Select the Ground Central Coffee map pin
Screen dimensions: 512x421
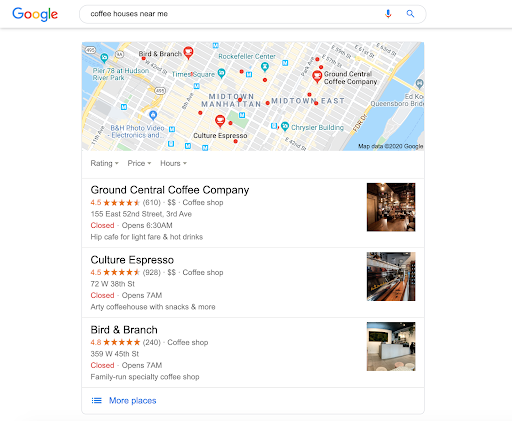(x=317, y=77)
